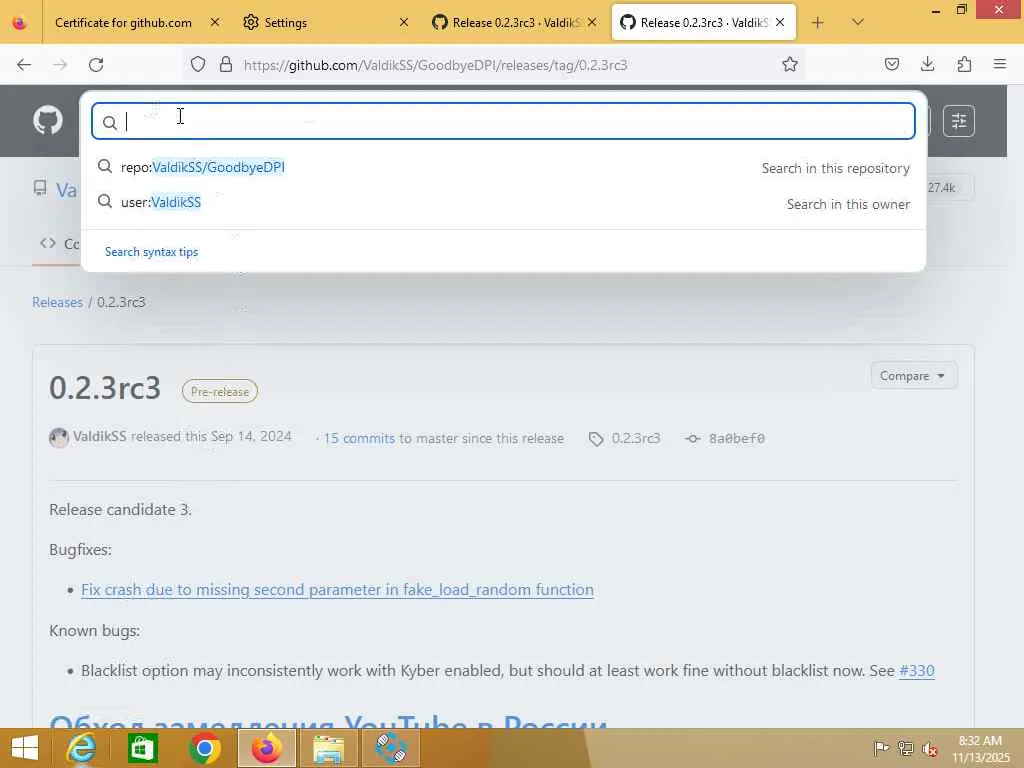
Task: Click the padlock site info icon
Action: [x=226, y=65]
